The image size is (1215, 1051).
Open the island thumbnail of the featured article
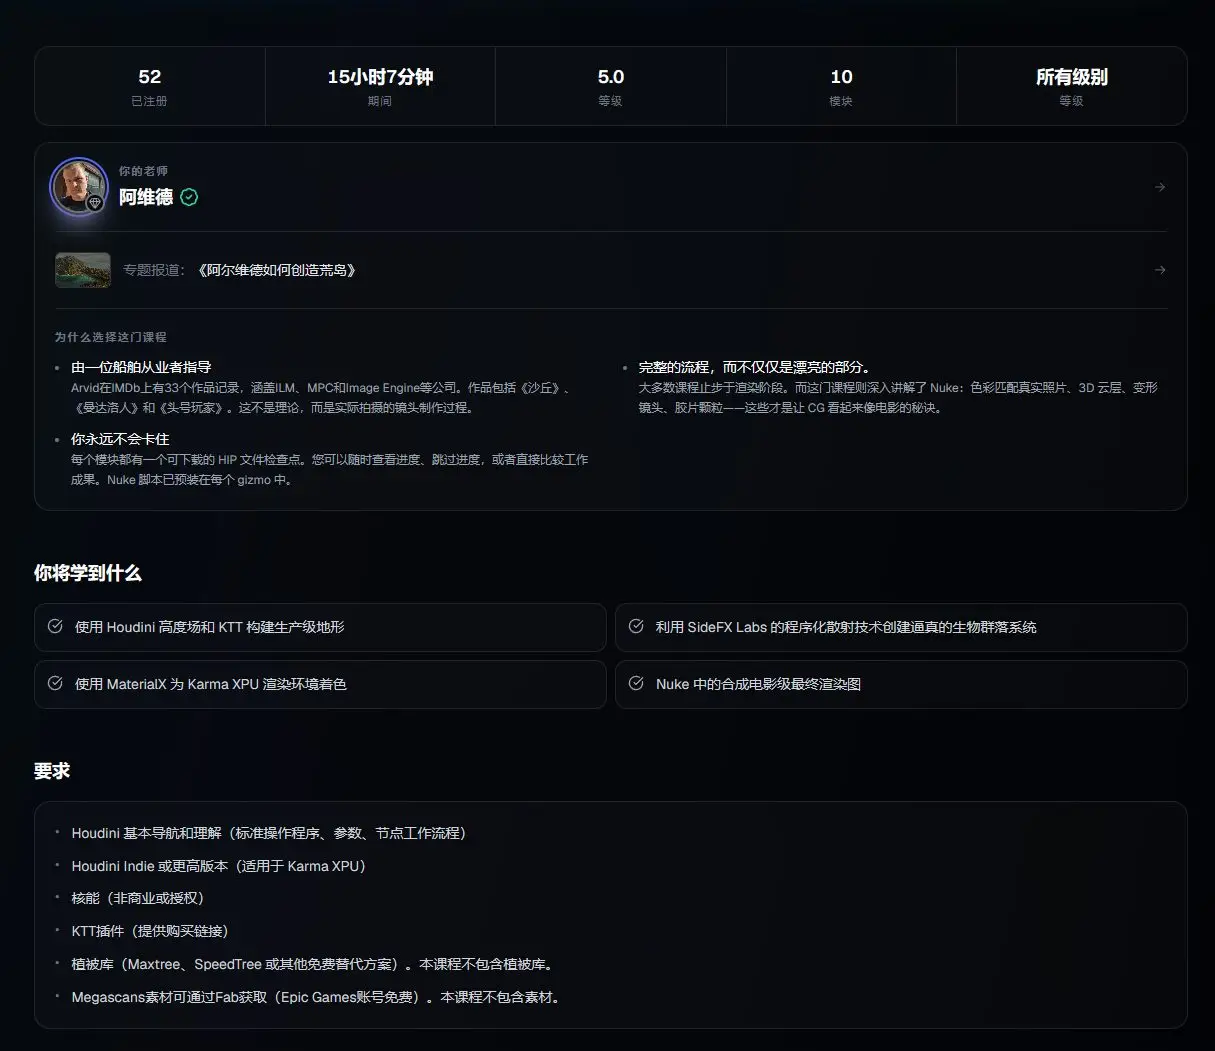click(x=83, y=270)
